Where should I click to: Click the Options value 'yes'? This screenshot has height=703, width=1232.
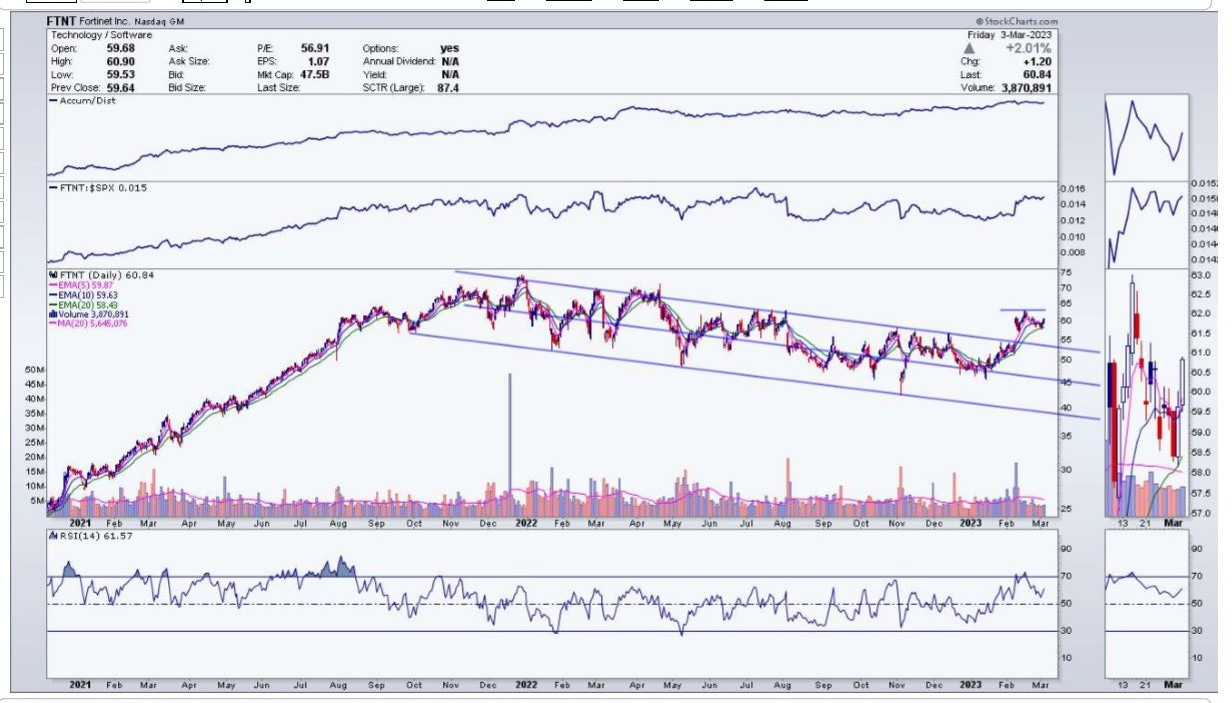[450, 48]
